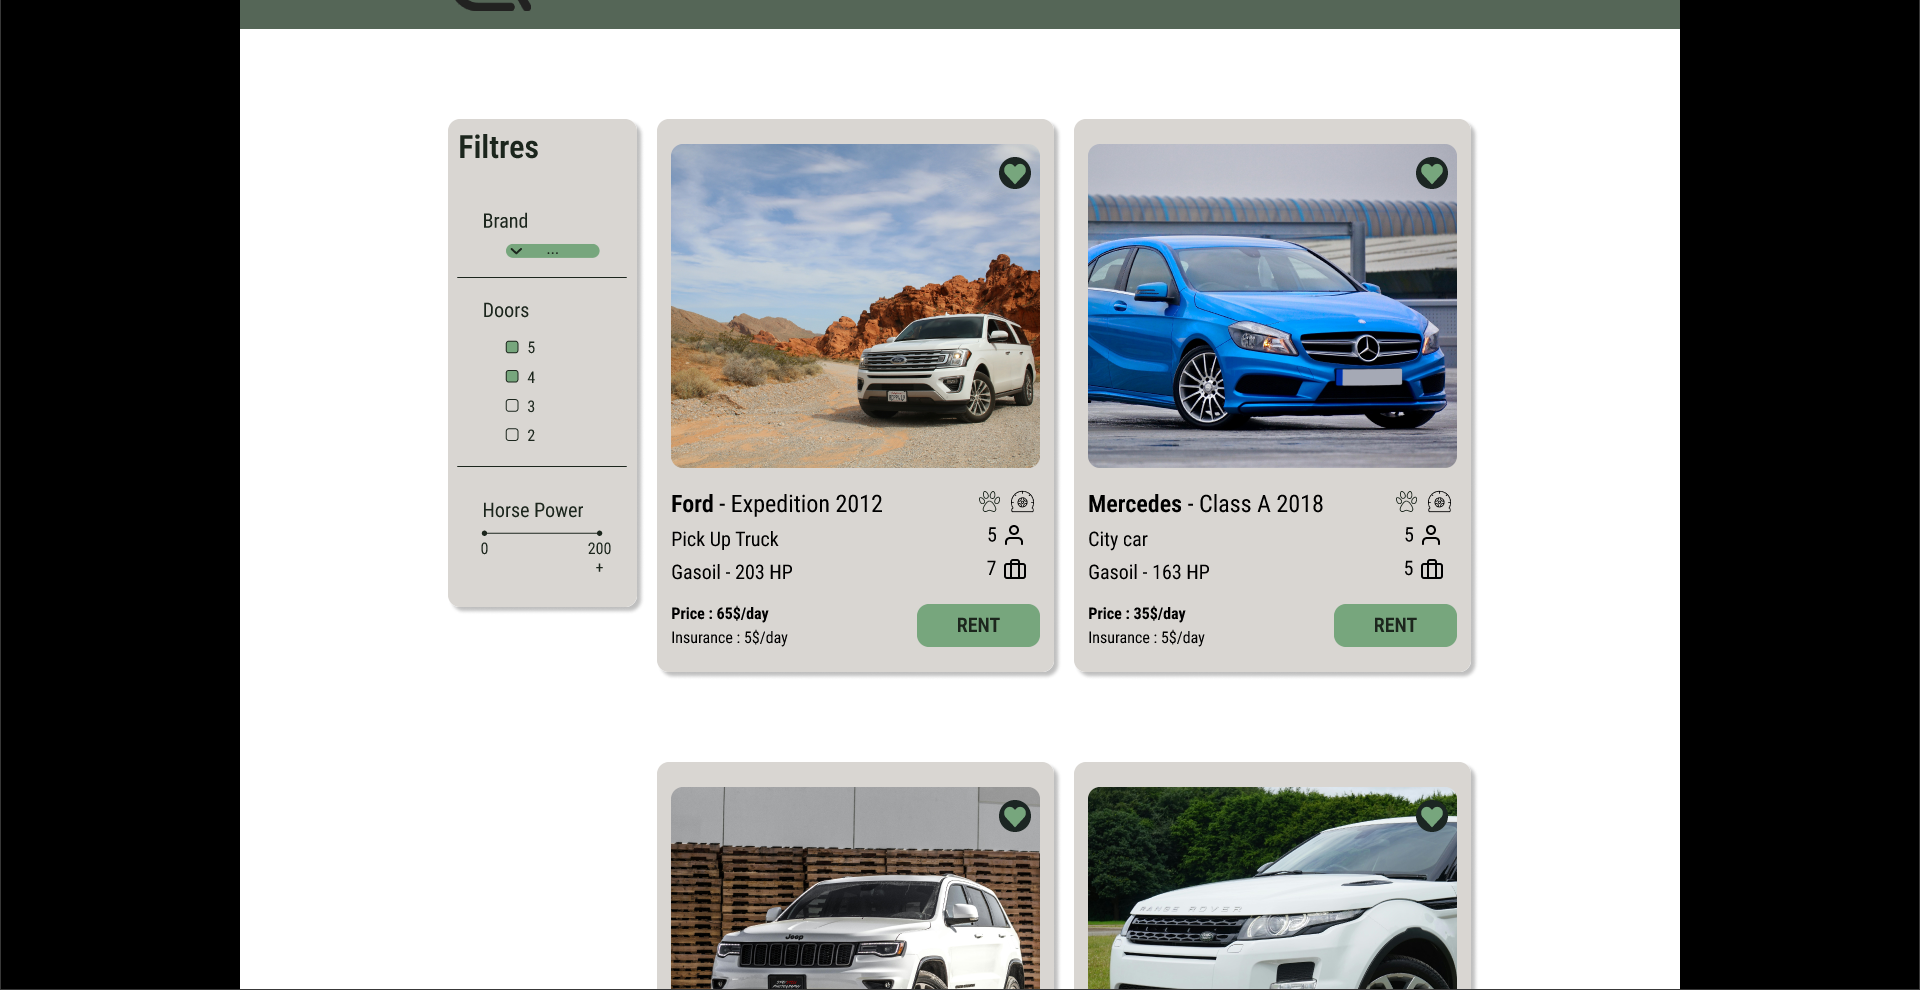Click the heart on the Range Rover photo
This screenshot has height=990, width=1920.
coord(1431,817)
